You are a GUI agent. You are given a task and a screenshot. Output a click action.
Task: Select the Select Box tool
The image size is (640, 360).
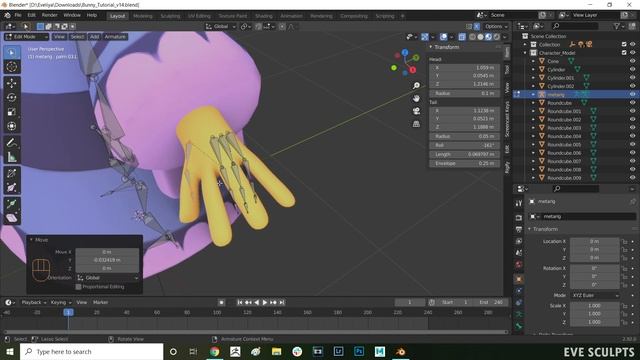pos(11,53)
